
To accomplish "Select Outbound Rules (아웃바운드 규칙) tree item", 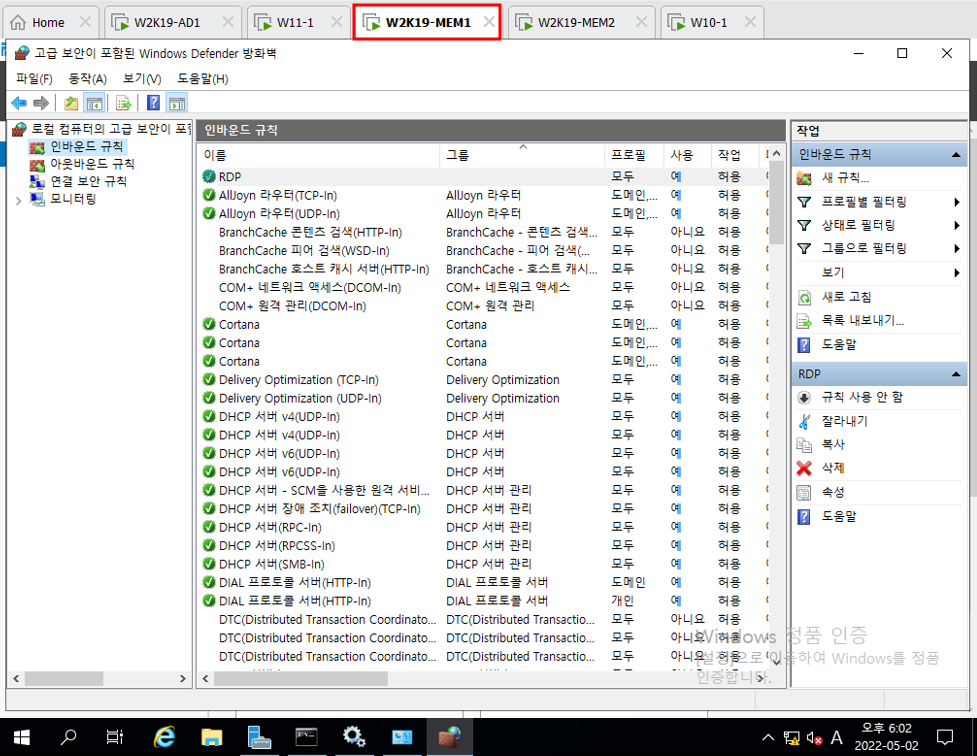I will coord(92,164).
